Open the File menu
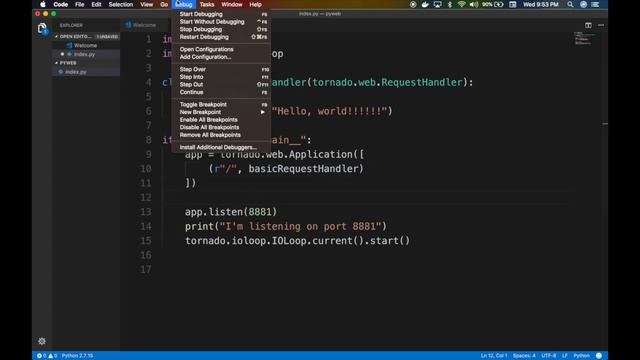The image size is (640, 360). [x=80, y=4]
